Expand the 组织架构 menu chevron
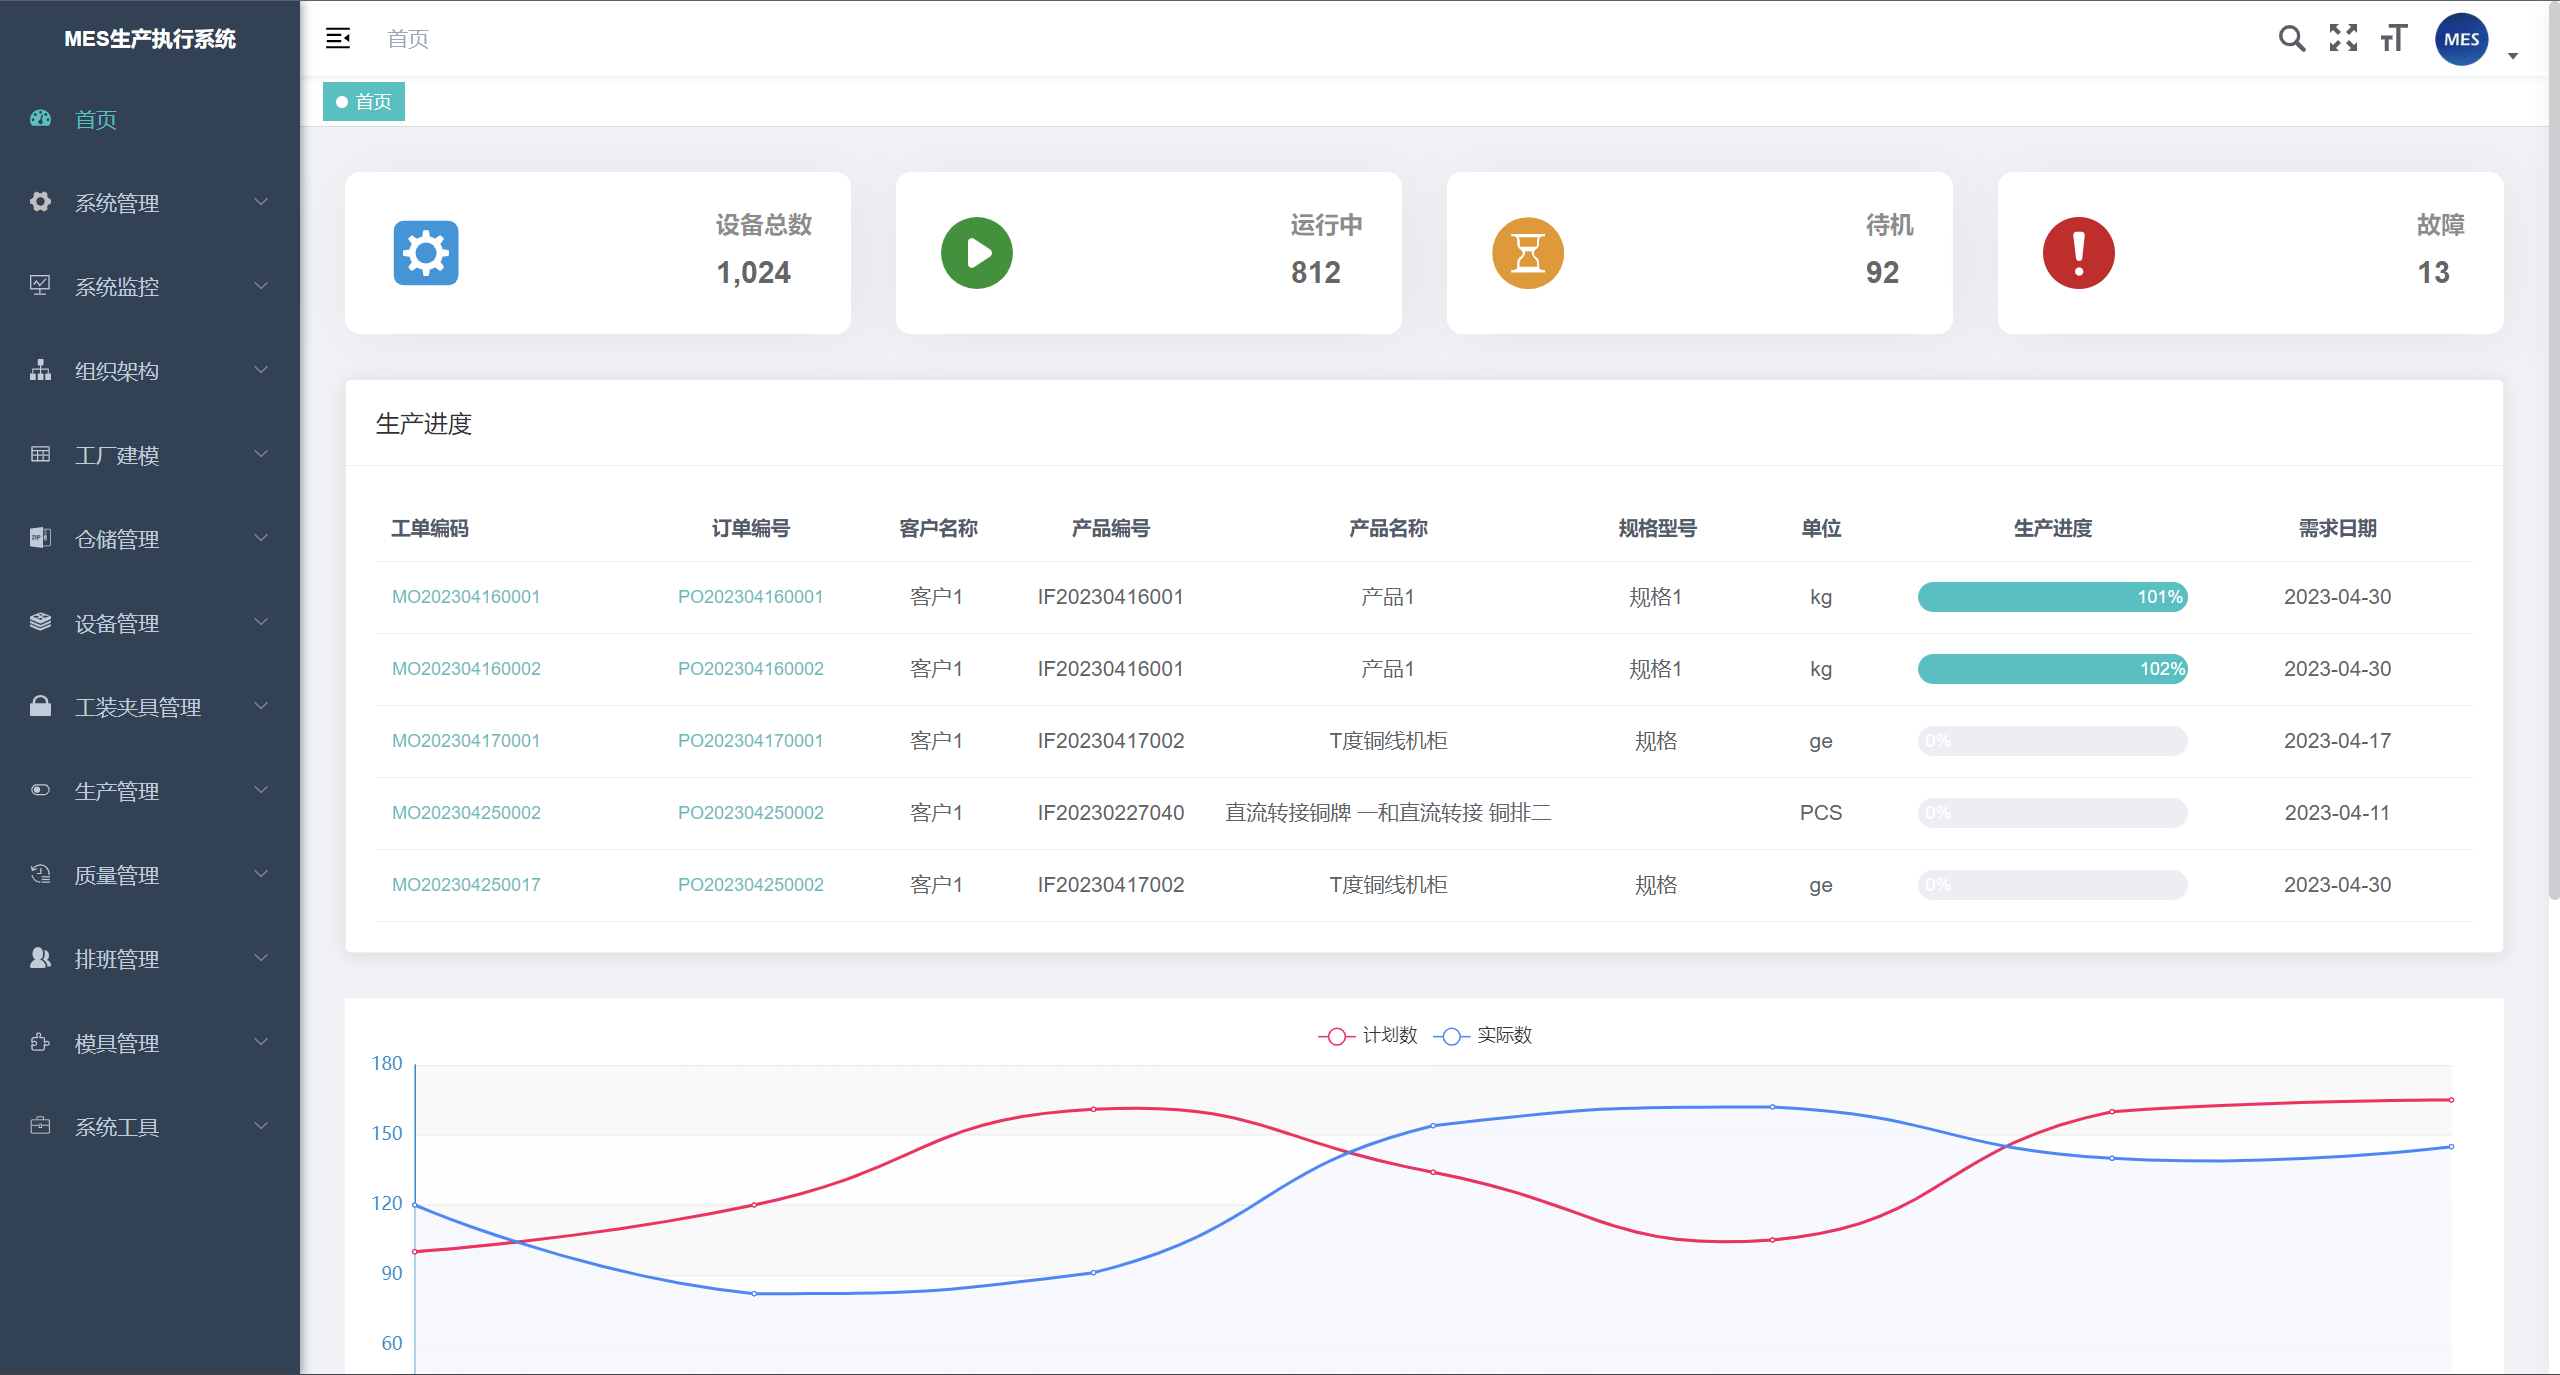This screenshot has height=1375, width=2560. (261, 370)
